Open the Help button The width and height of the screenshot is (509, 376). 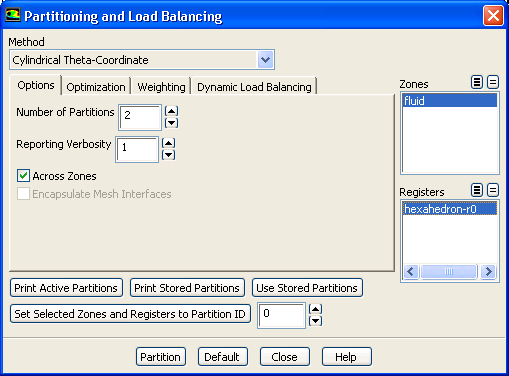pos(347,357)
